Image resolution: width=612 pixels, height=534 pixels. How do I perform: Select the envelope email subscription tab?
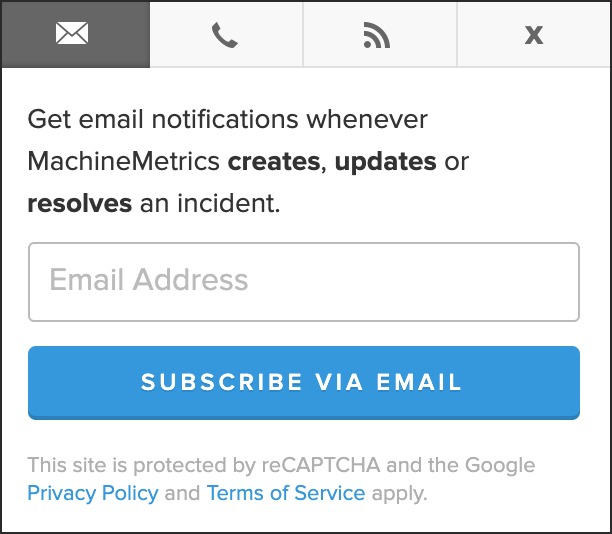point(76,34)
